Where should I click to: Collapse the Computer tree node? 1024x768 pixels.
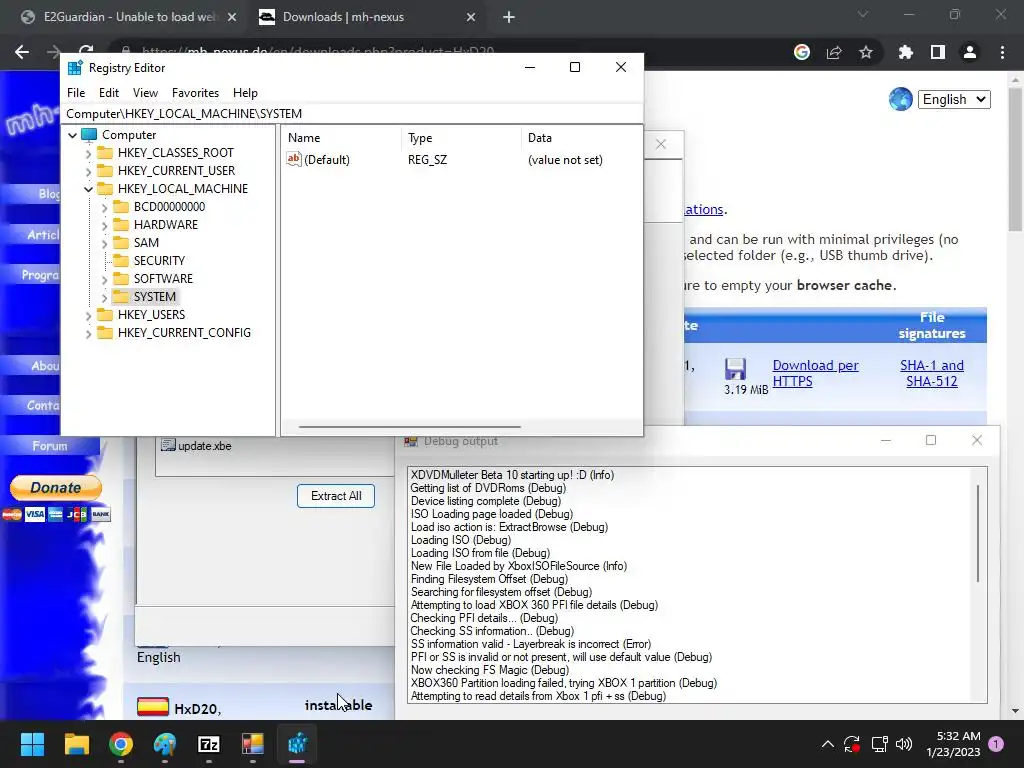(x=72, y=135)
